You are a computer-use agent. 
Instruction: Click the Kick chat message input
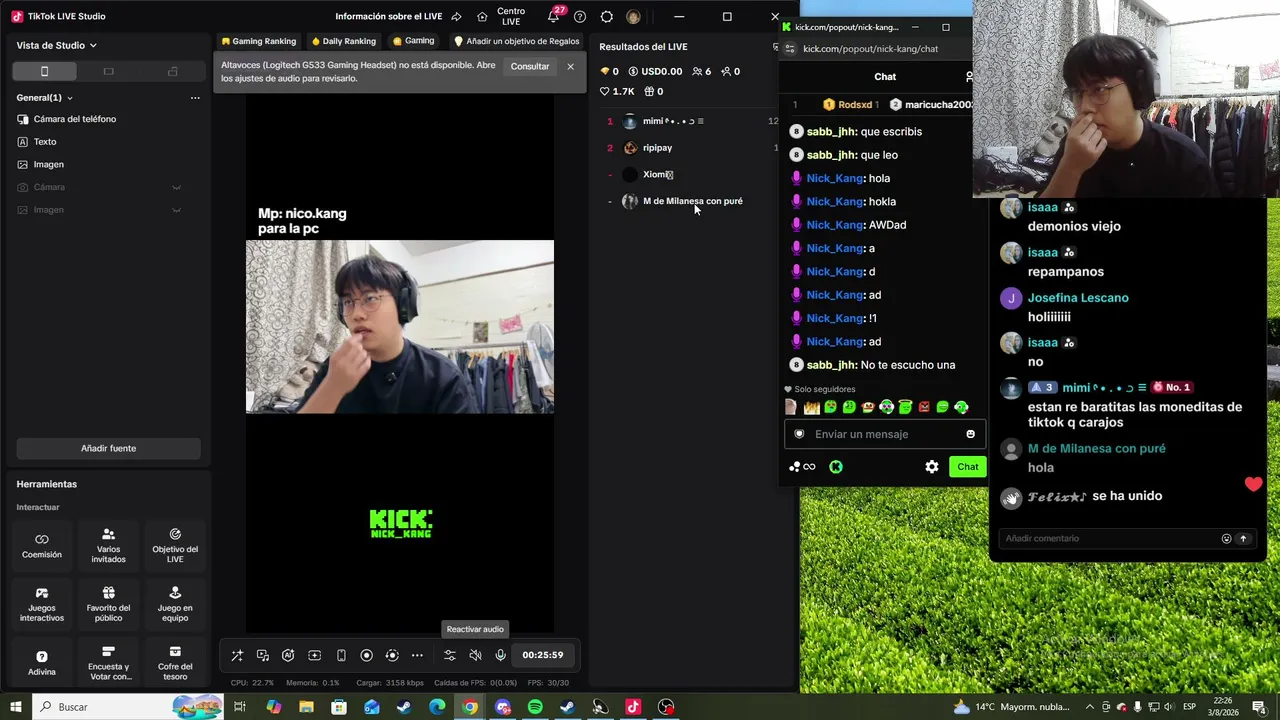tap(885, 434)
